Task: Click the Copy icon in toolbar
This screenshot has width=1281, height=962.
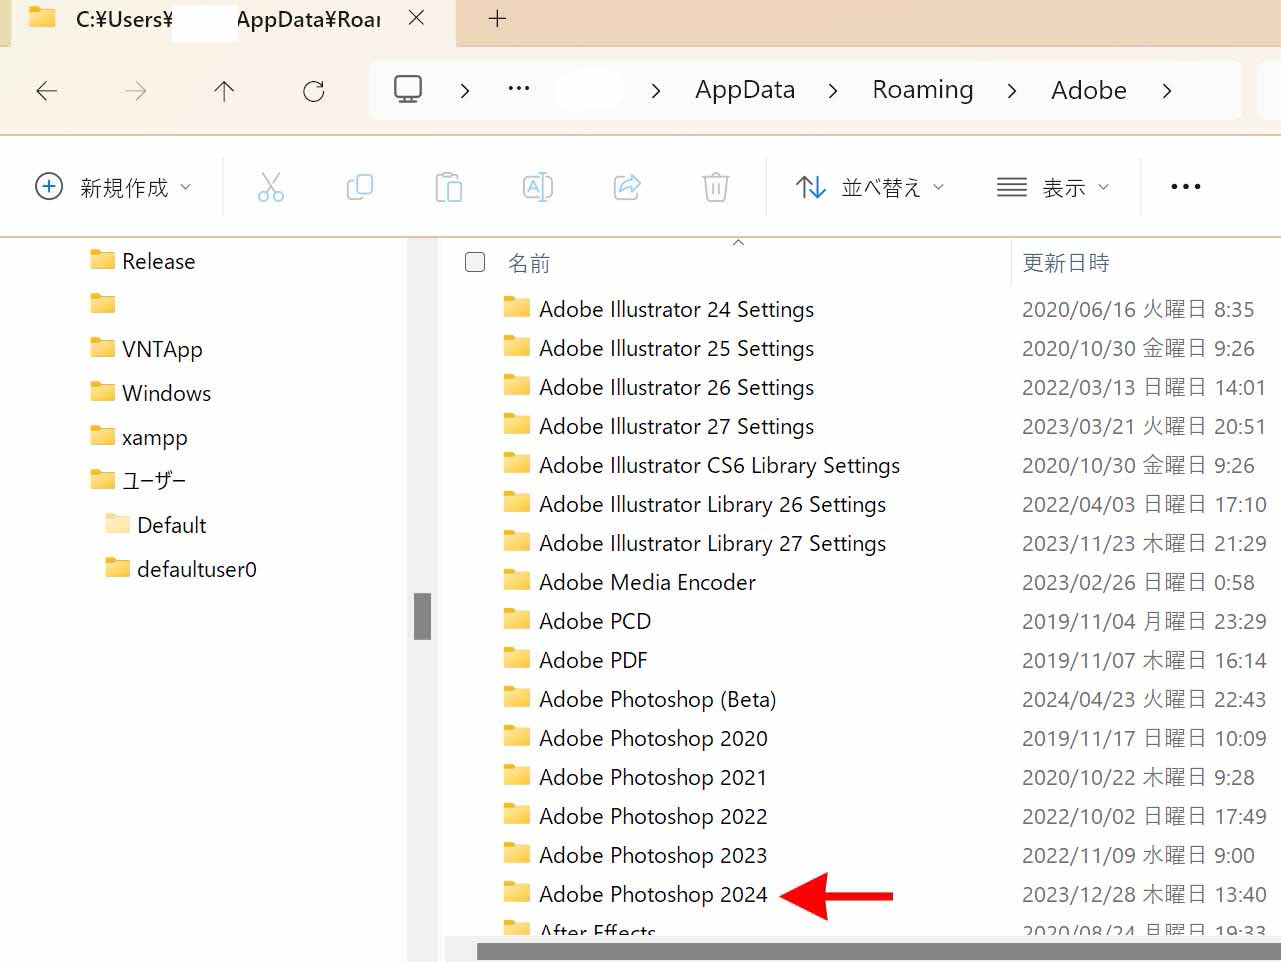Action: click(359, 187)
